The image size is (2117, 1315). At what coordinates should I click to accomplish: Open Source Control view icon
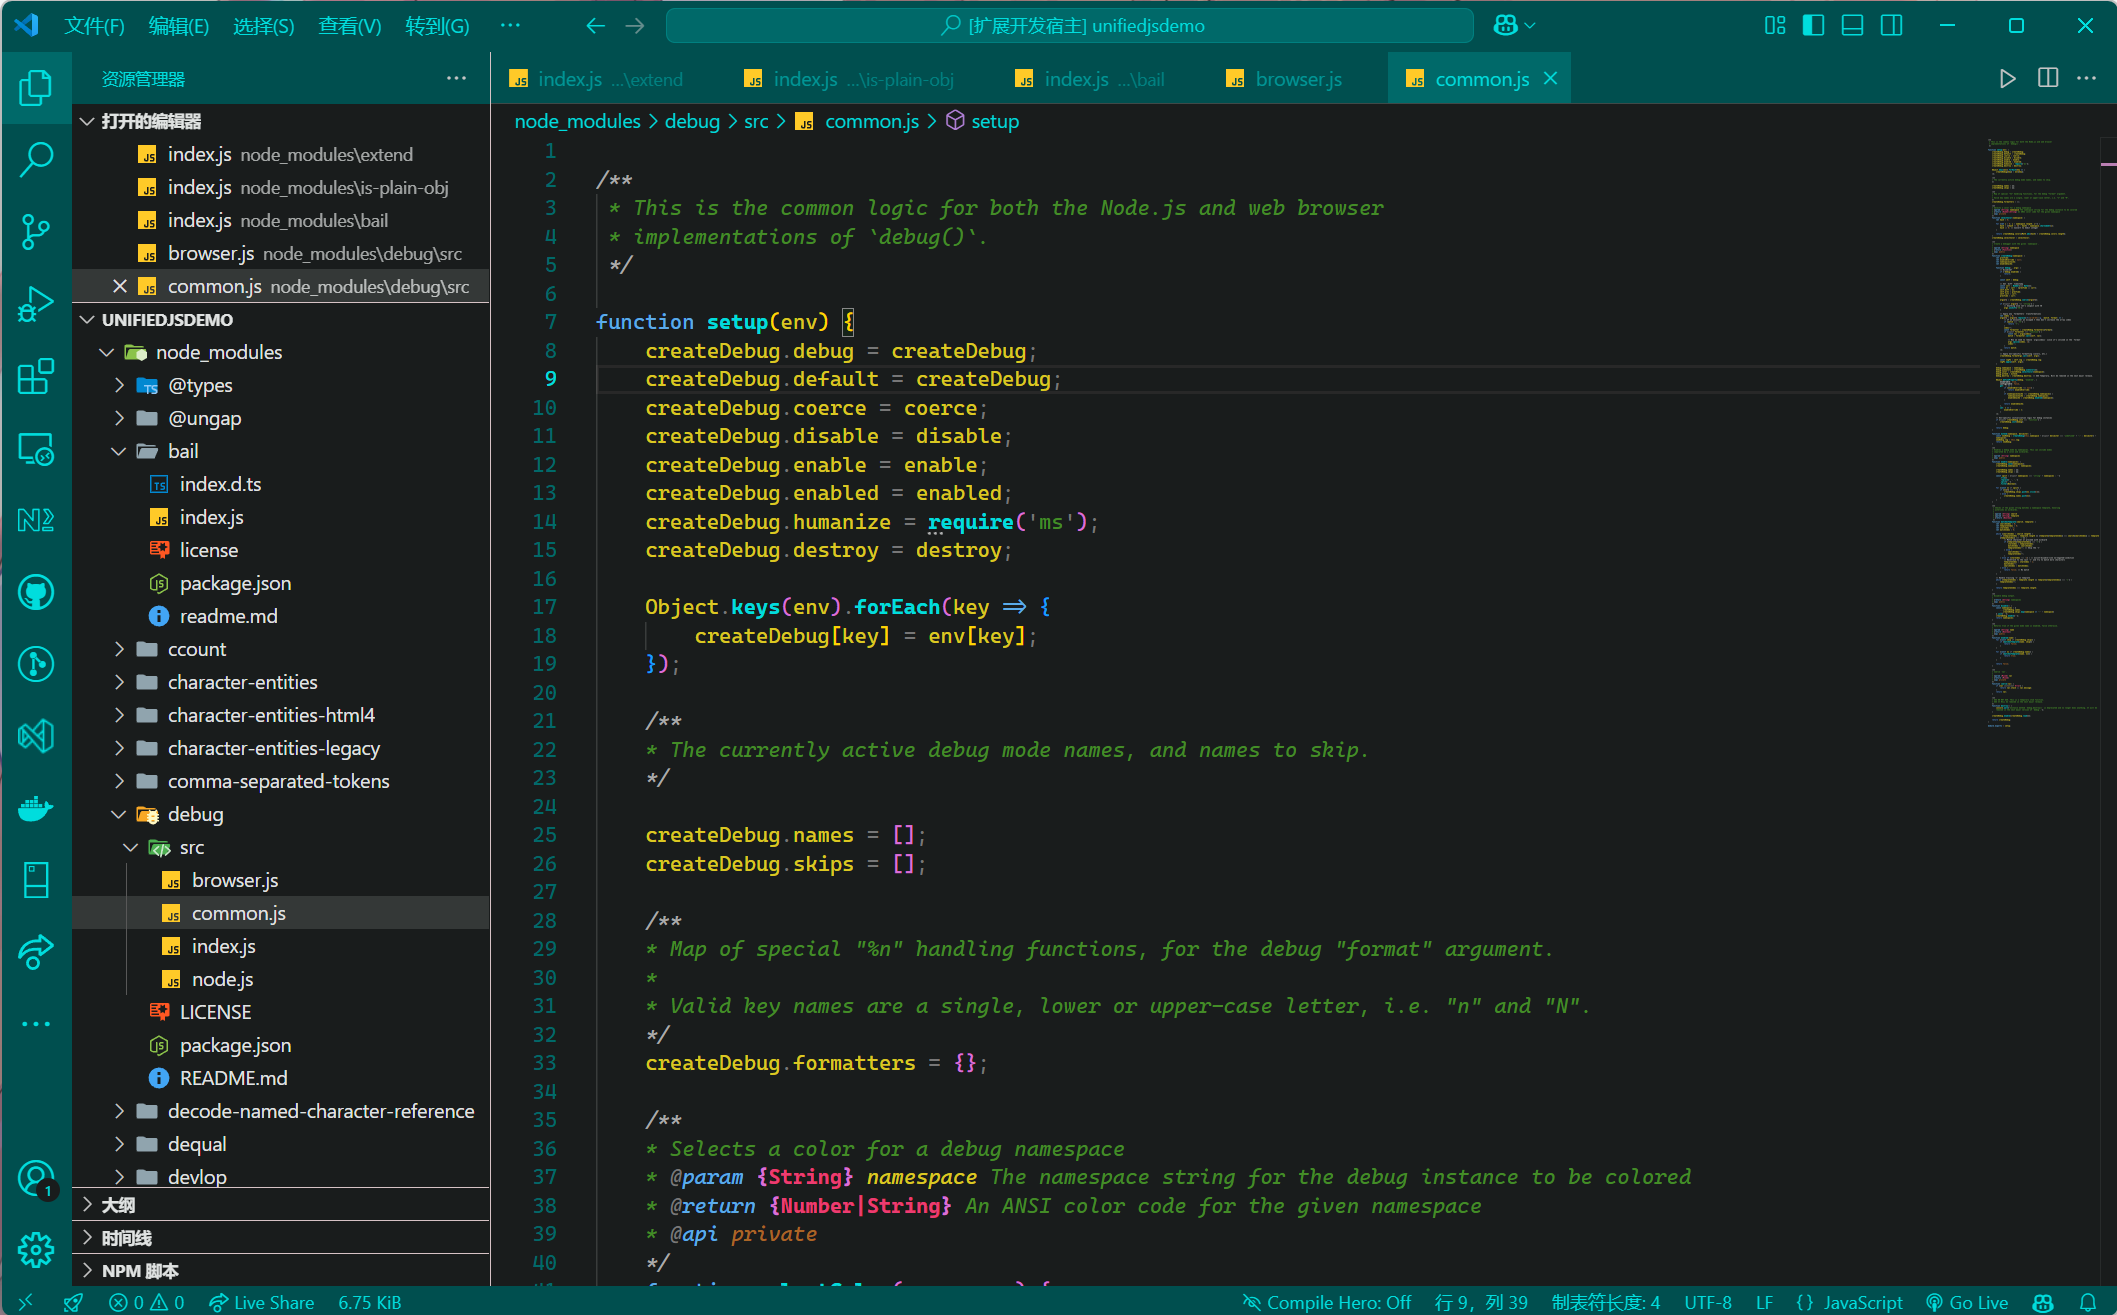pyautogui.click(x=36, y=232)
